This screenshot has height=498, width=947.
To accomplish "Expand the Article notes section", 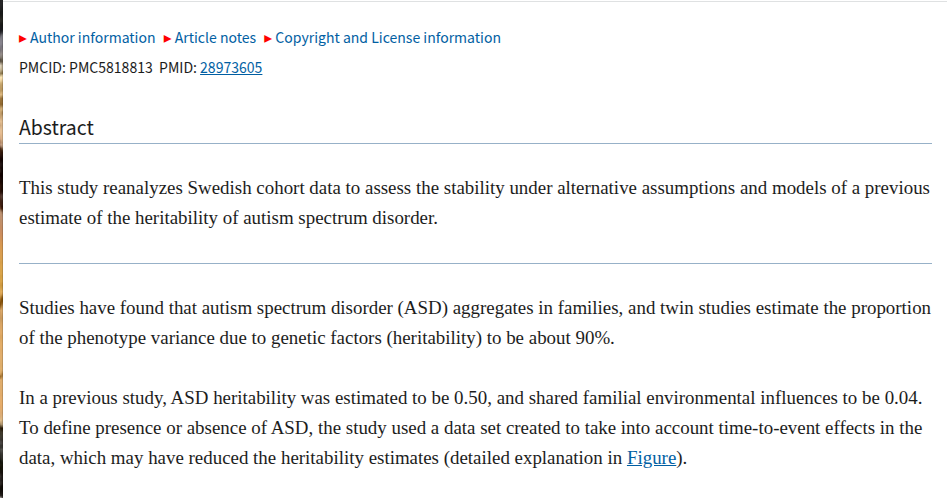I will [215, 38].
